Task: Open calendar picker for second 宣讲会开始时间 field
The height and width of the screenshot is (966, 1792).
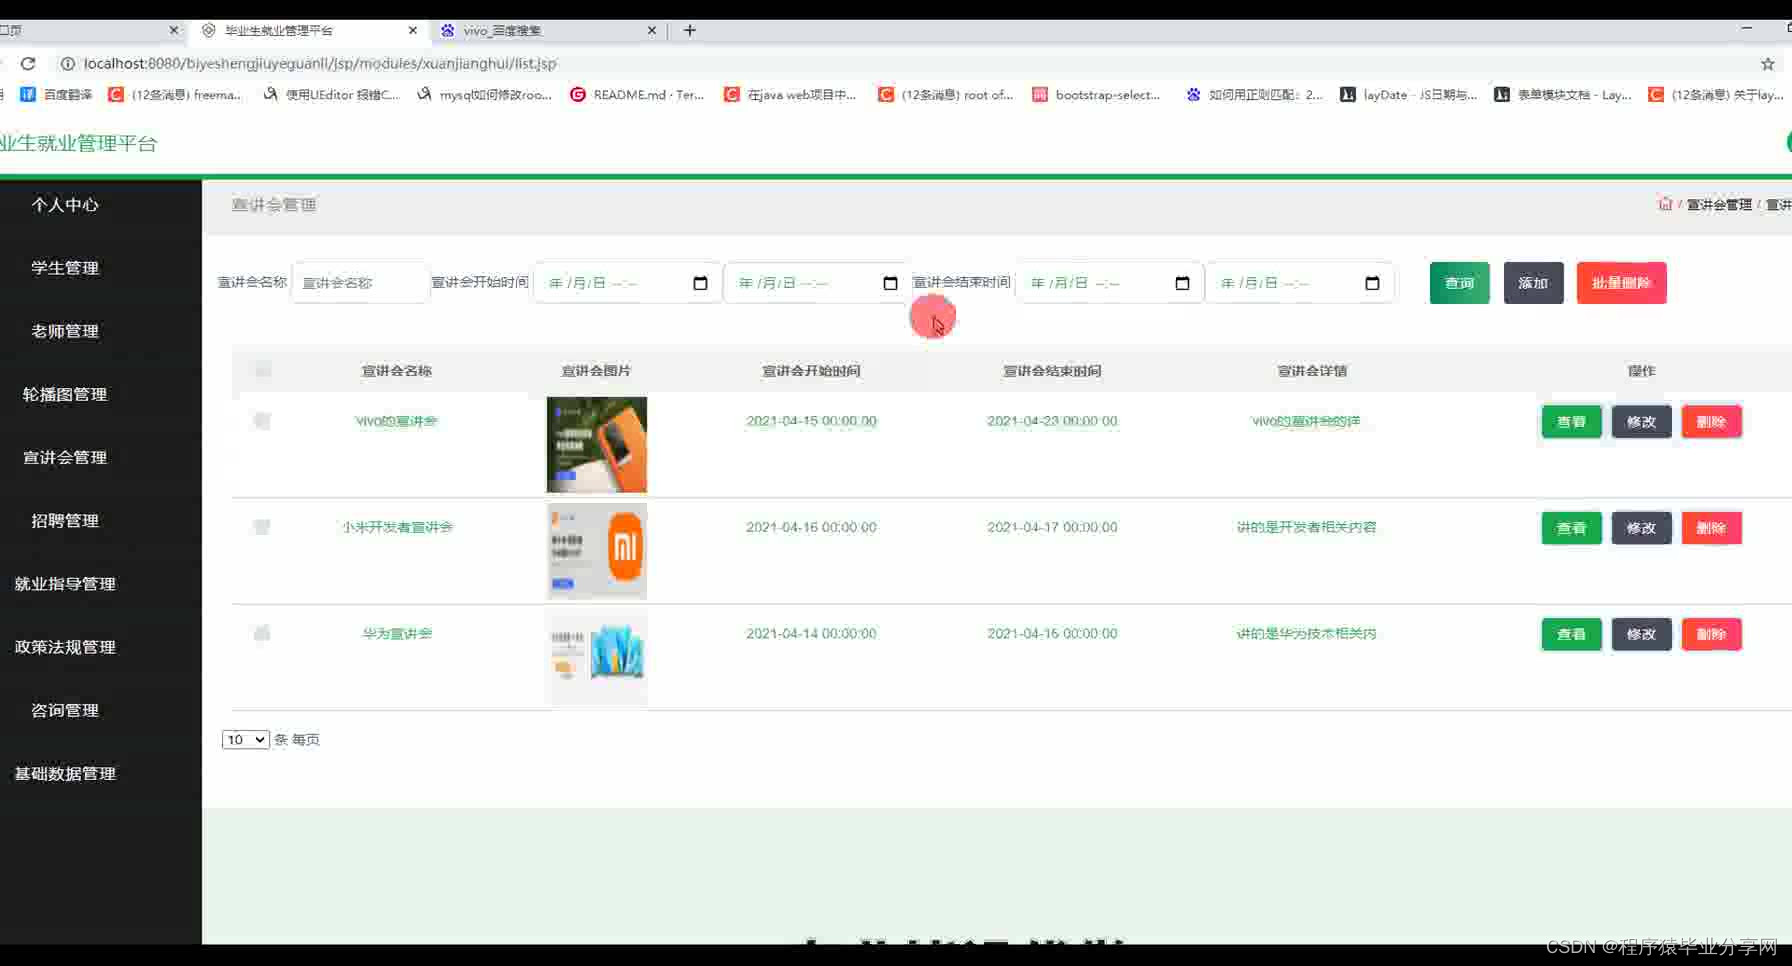Action: pyautogui.click(x=890, y=283)
